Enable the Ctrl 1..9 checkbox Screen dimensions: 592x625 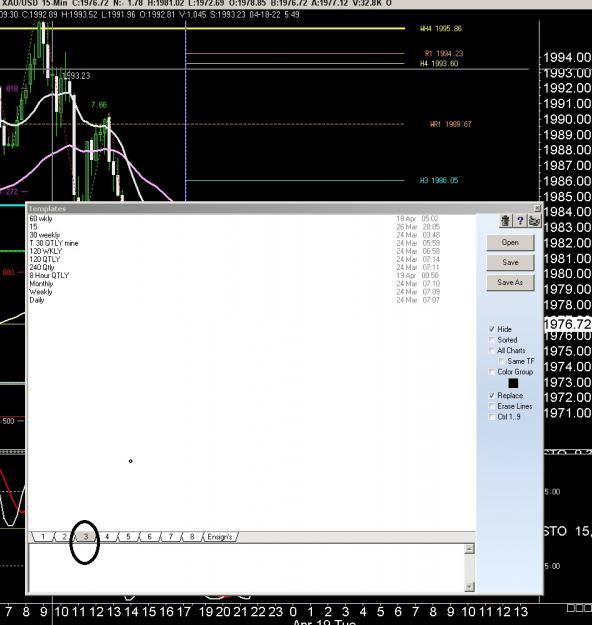[492, 417]
